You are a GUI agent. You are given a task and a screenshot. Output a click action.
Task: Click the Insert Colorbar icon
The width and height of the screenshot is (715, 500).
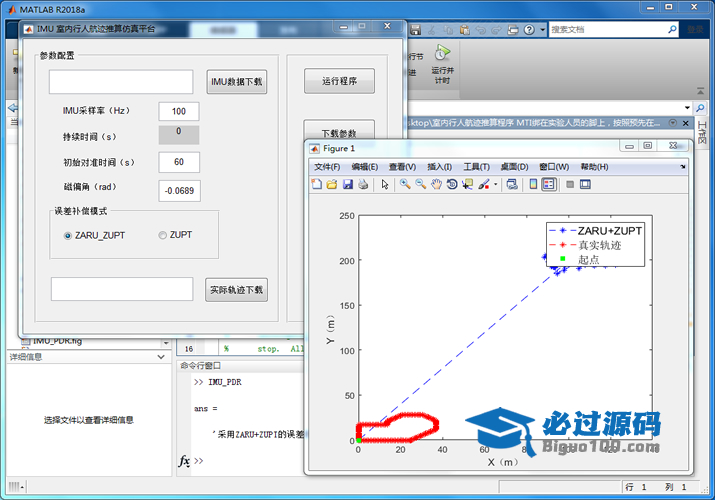click(533, 184)
